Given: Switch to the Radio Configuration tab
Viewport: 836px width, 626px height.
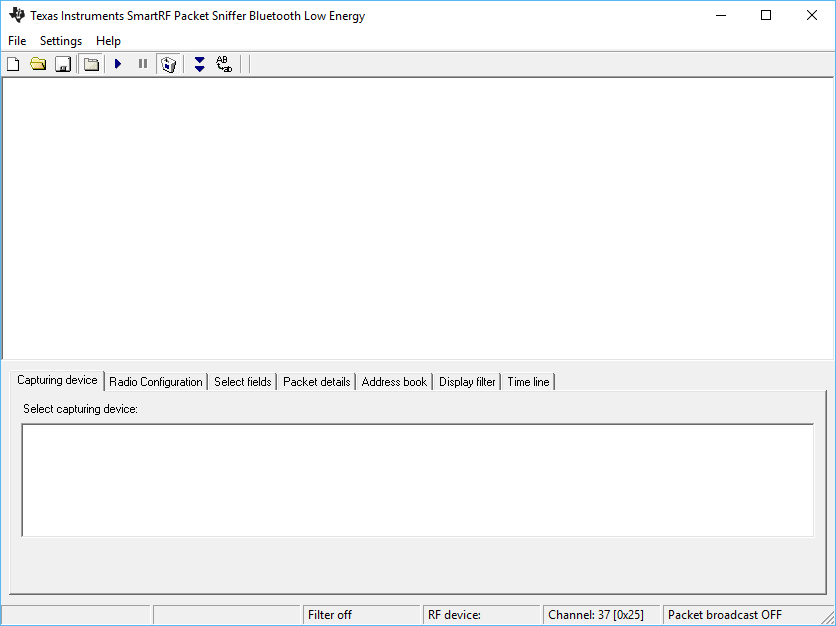Looking at the screenshot, I should coord(156,382).
